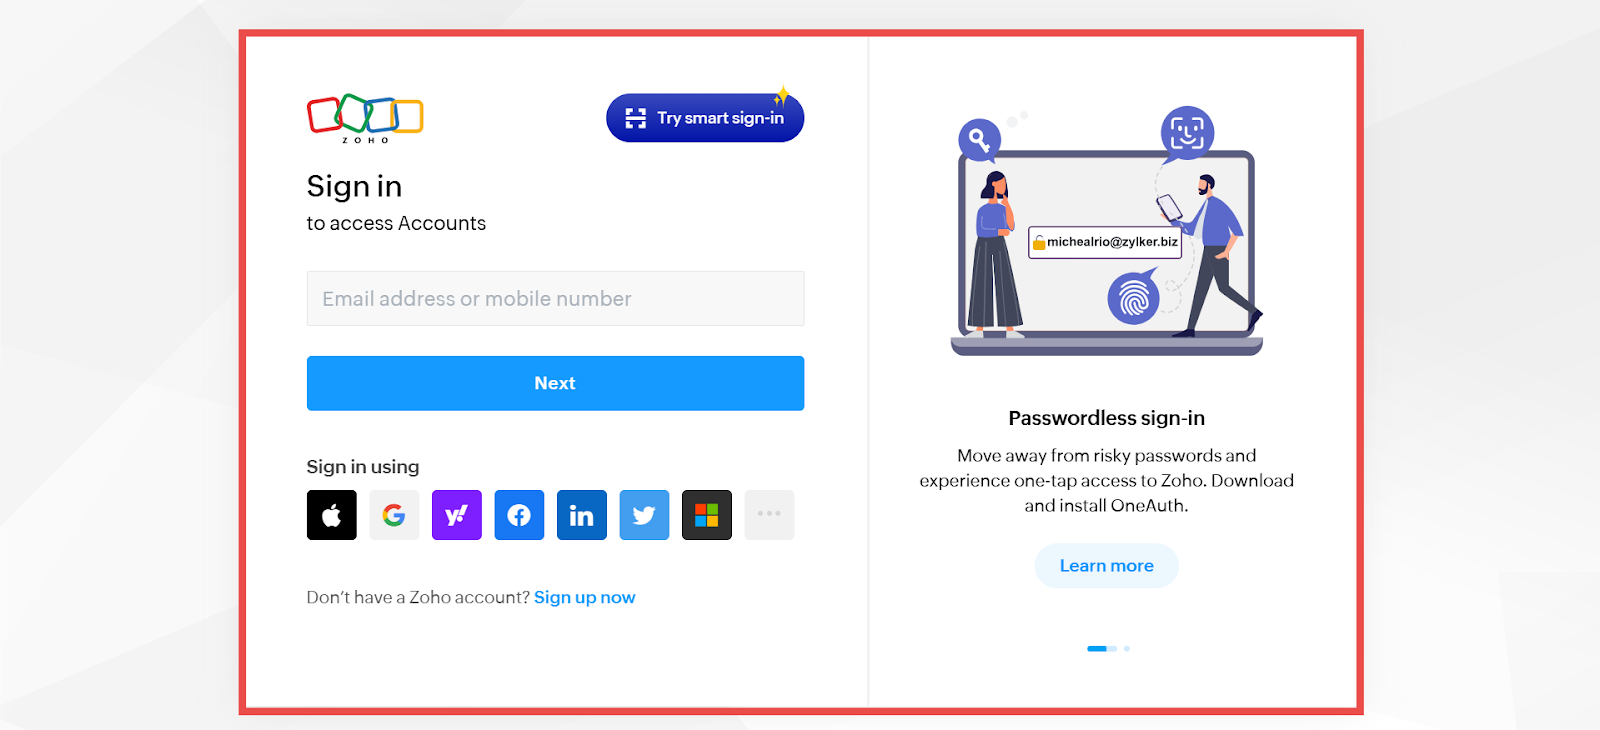Open Try smart sign-in
The width and height of the screenshot is (1600, 730).
[705, 118]
